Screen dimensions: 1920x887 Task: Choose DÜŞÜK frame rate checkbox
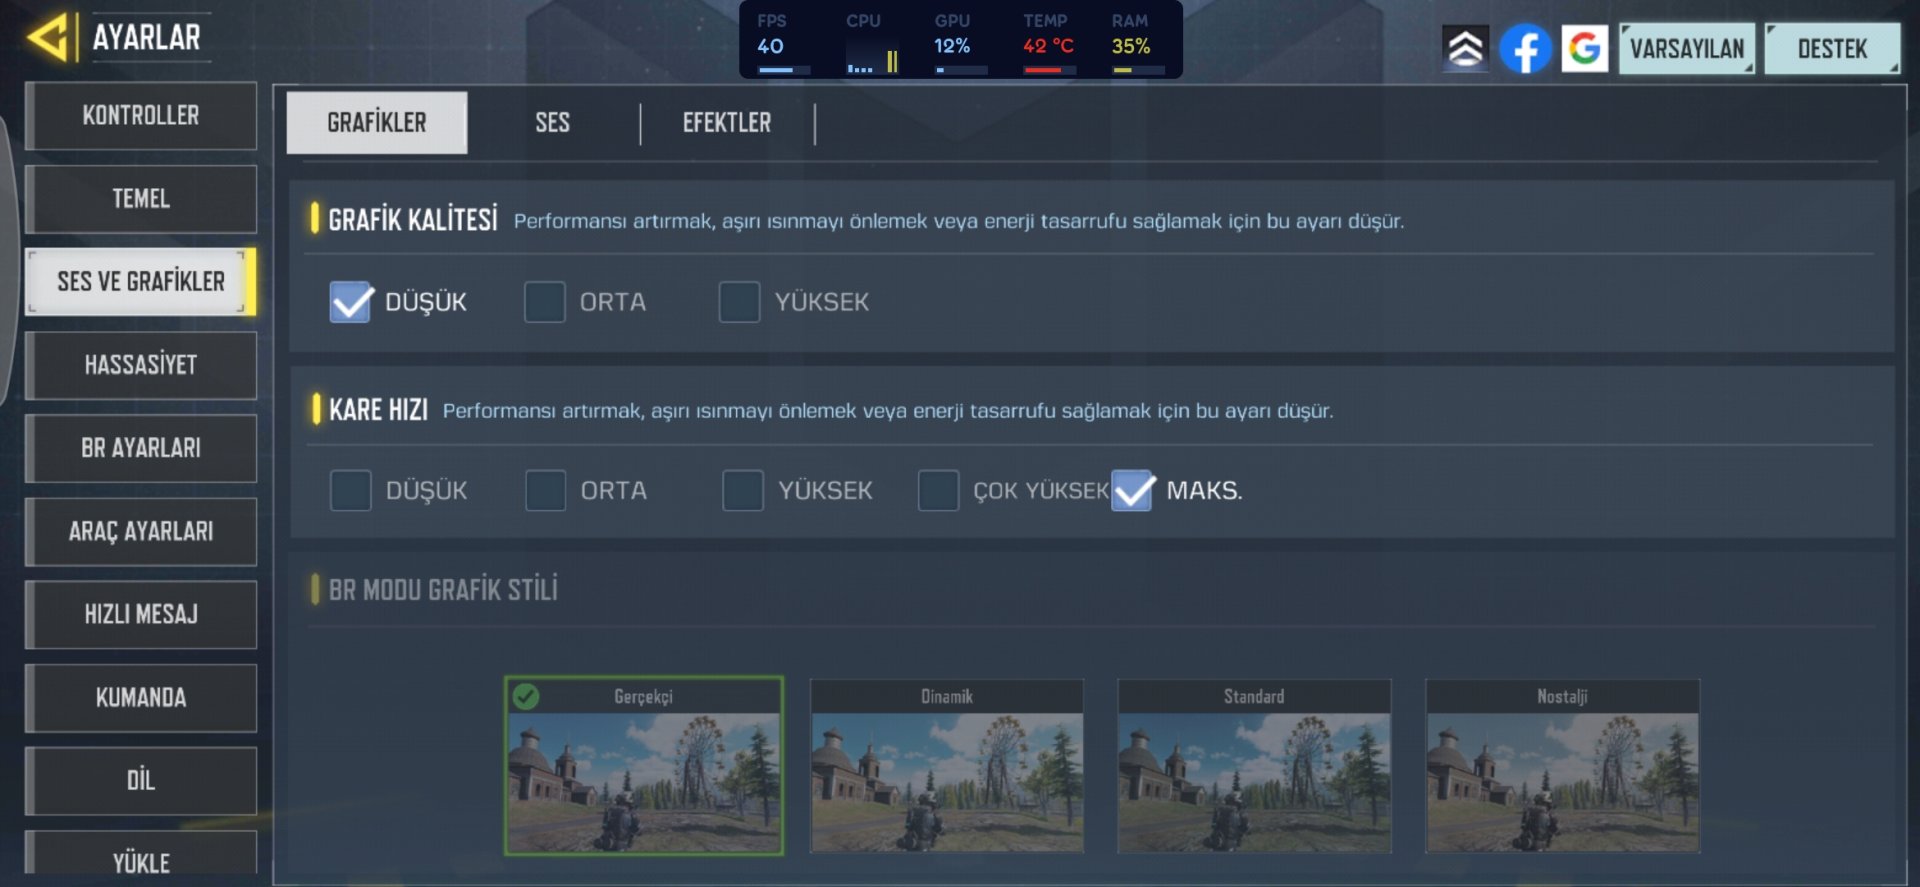[350, 490]
